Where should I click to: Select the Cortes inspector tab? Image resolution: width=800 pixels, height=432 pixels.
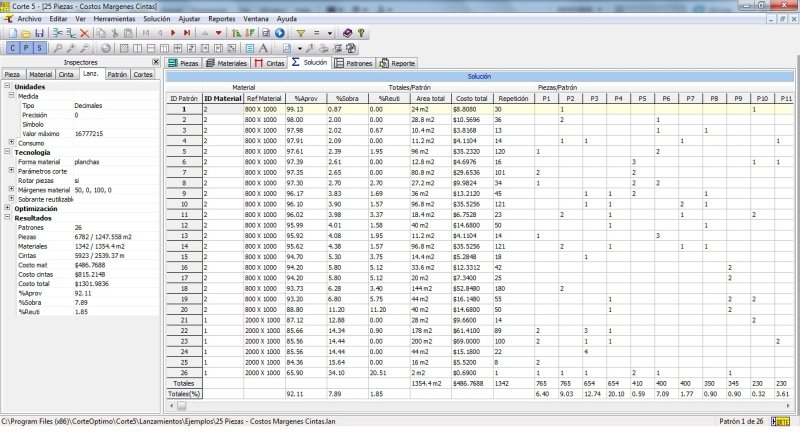(143, 74)
